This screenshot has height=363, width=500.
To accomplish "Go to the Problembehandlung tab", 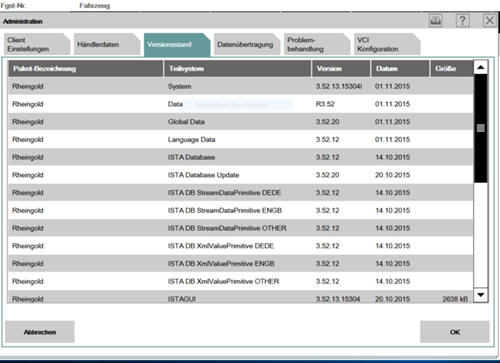I will pos(317,44).
